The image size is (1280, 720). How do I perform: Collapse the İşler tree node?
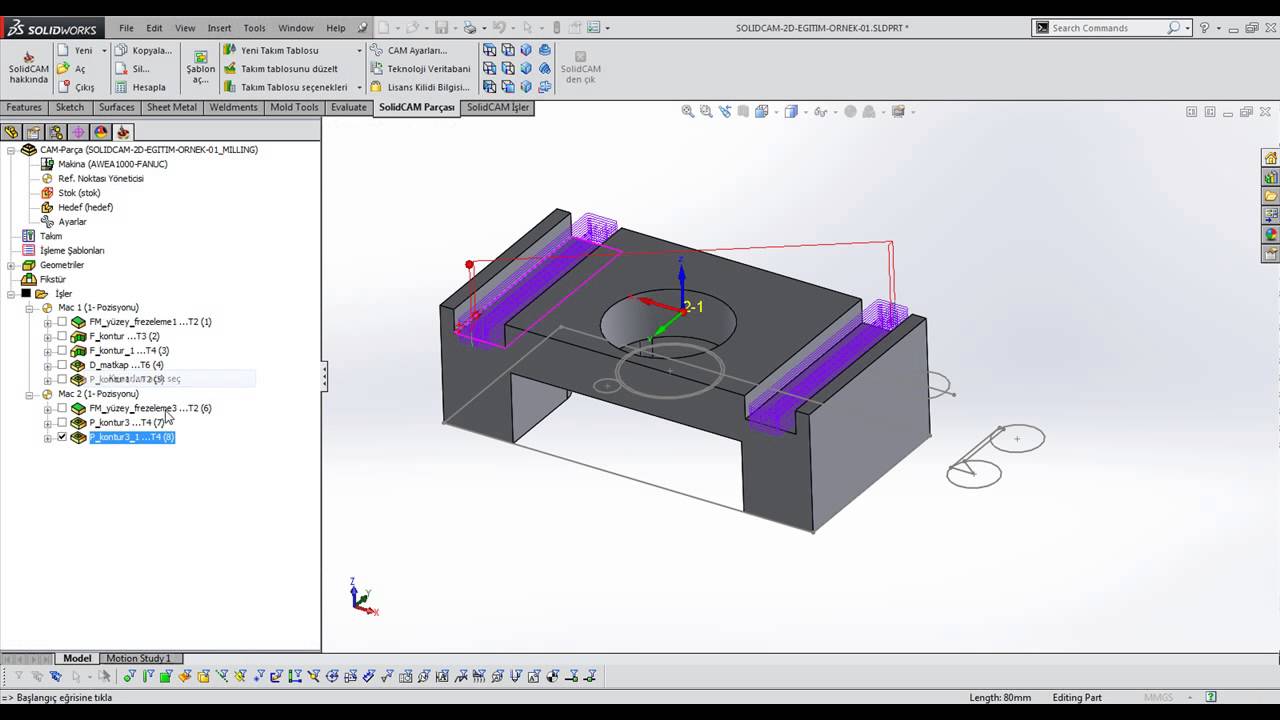click(11, 294)
